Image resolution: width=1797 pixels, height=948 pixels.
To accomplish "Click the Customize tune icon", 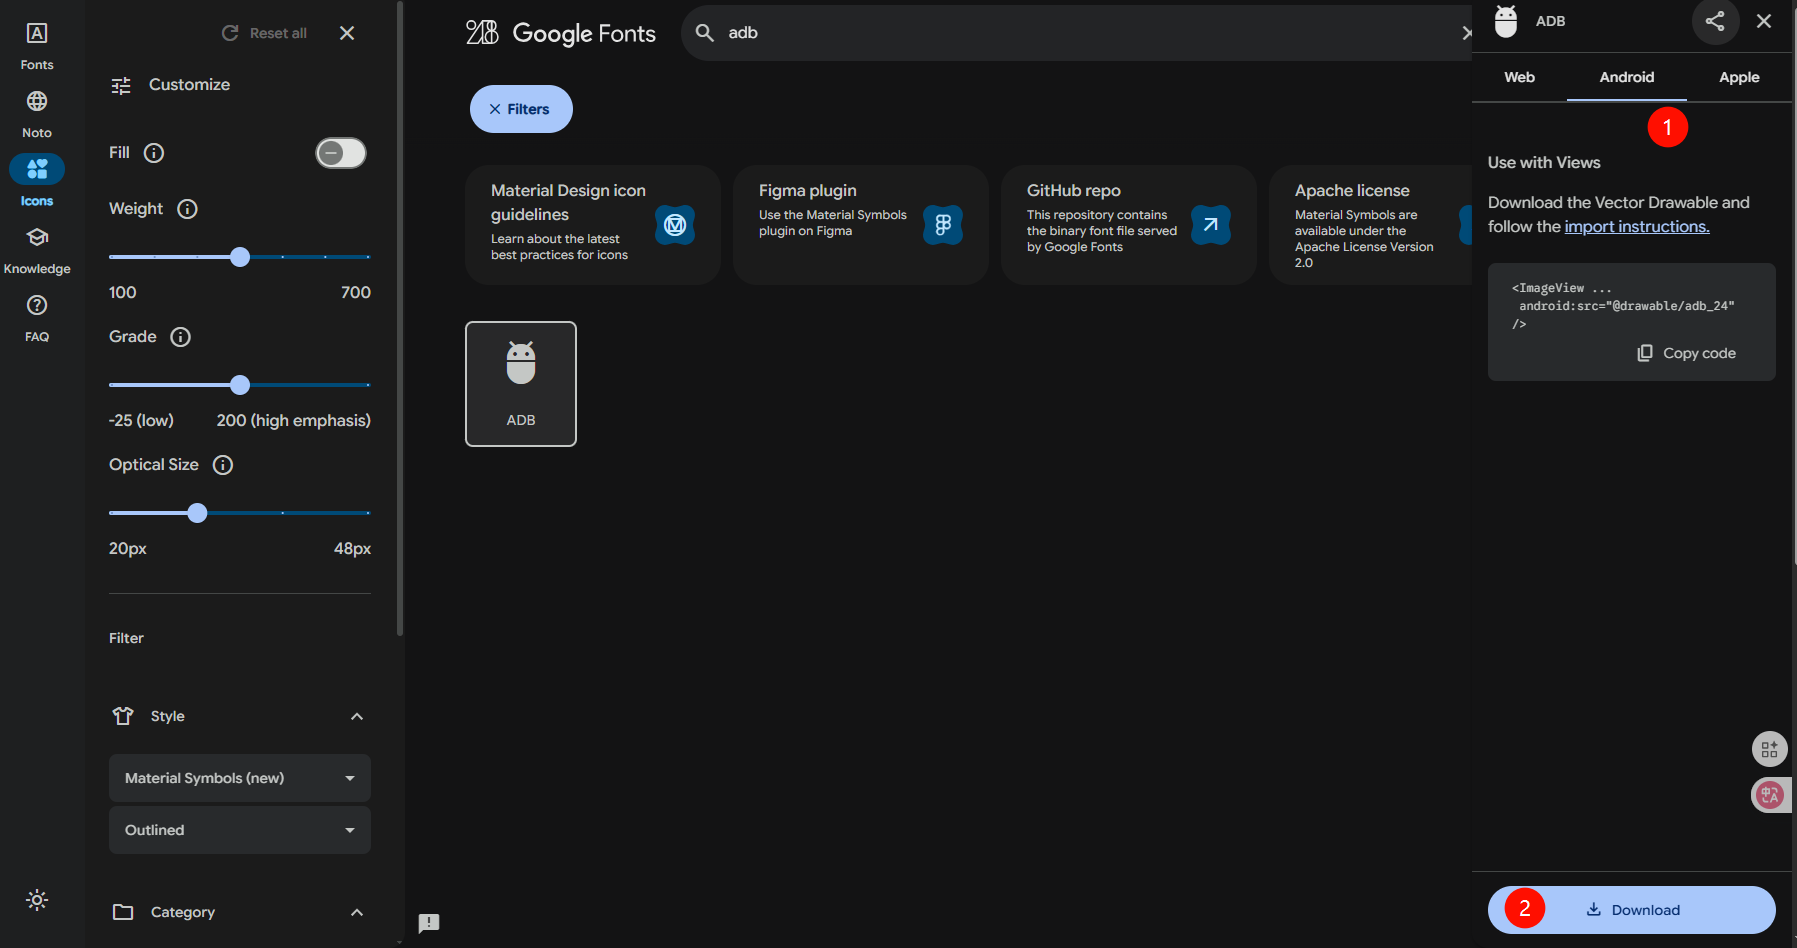I will (121, 86).
